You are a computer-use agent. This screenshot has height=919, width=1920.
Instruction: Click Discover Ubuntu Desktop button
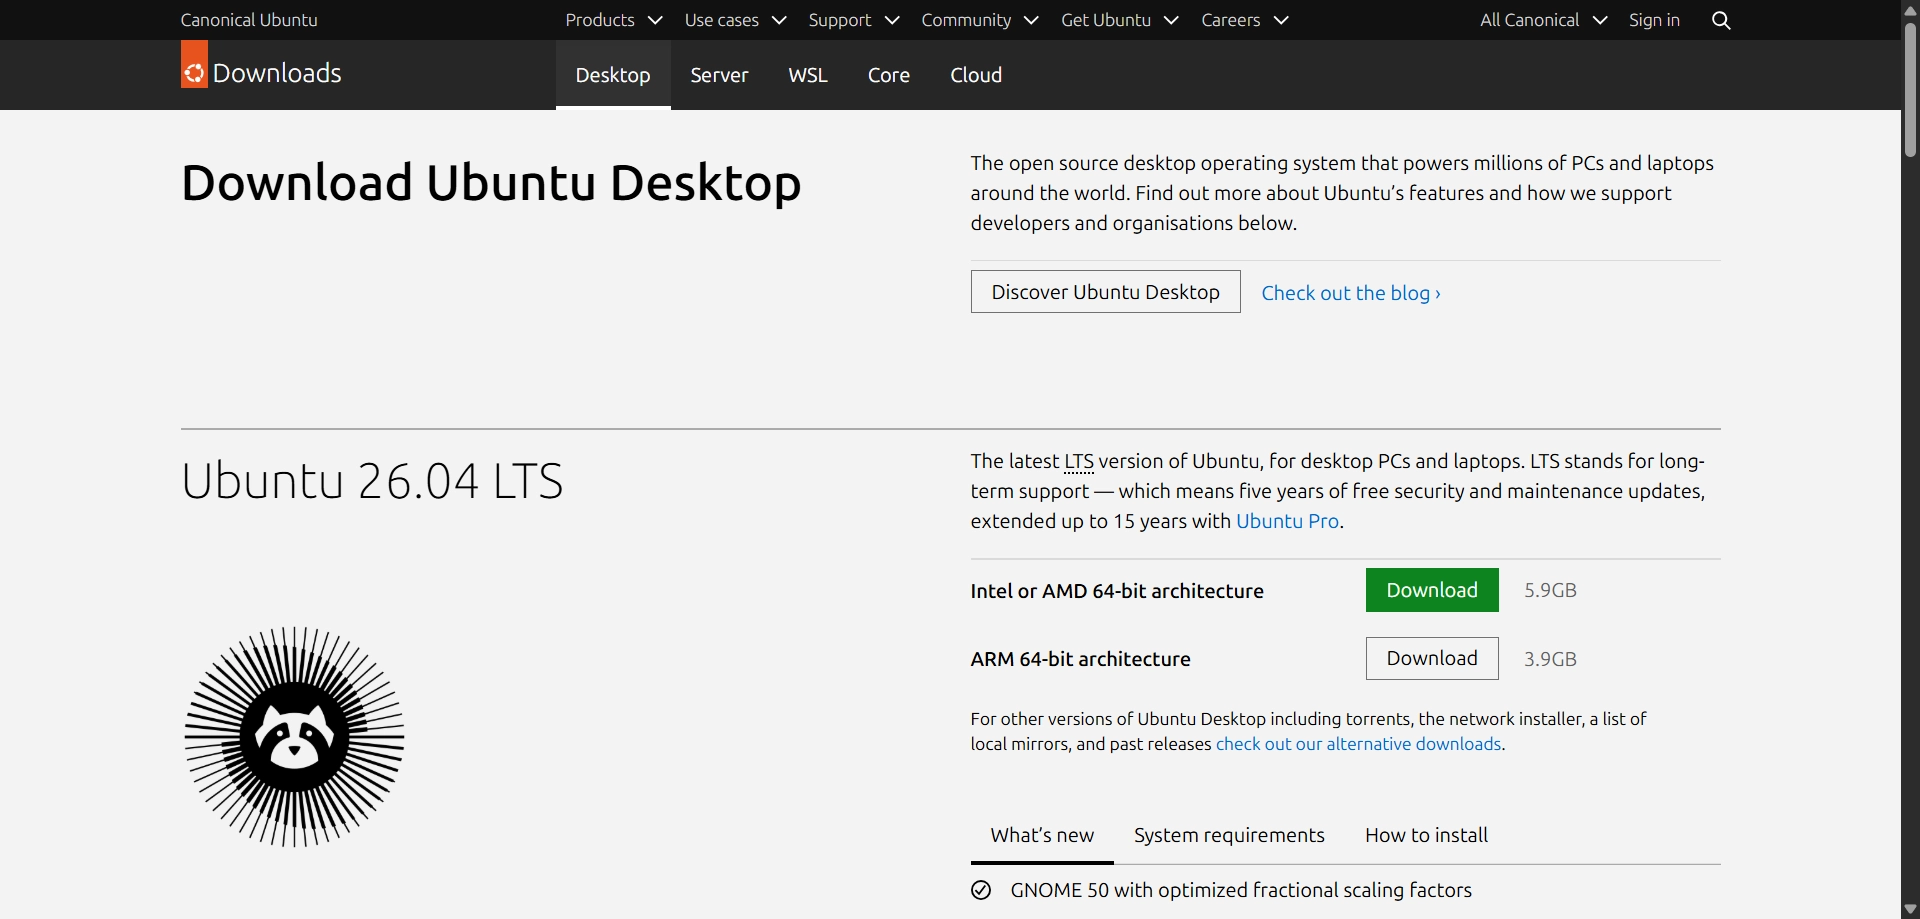pos(1105,291)
